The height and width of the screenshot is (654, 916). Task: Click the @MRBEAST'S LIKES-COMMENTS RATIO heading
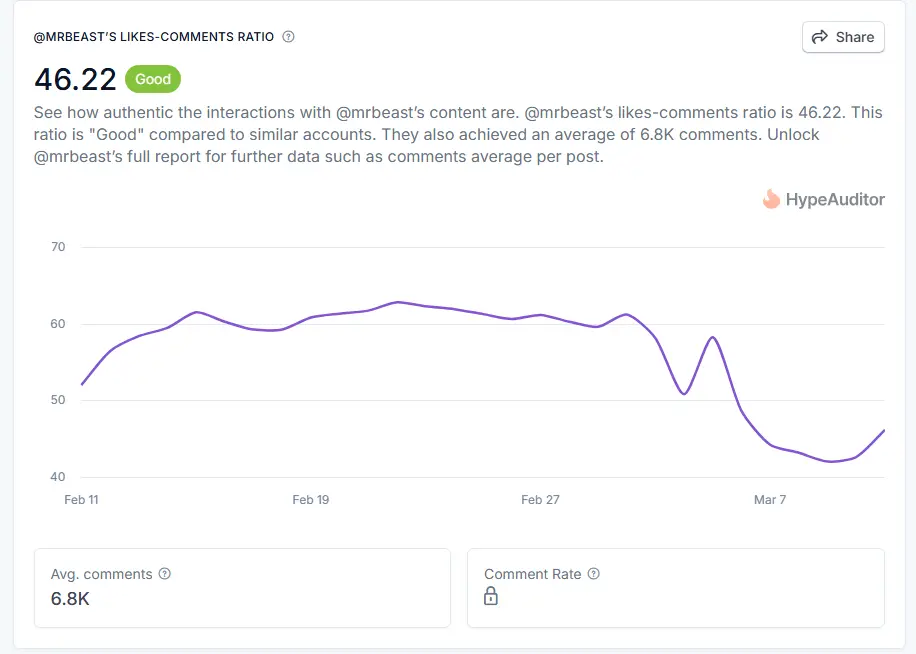154,37
